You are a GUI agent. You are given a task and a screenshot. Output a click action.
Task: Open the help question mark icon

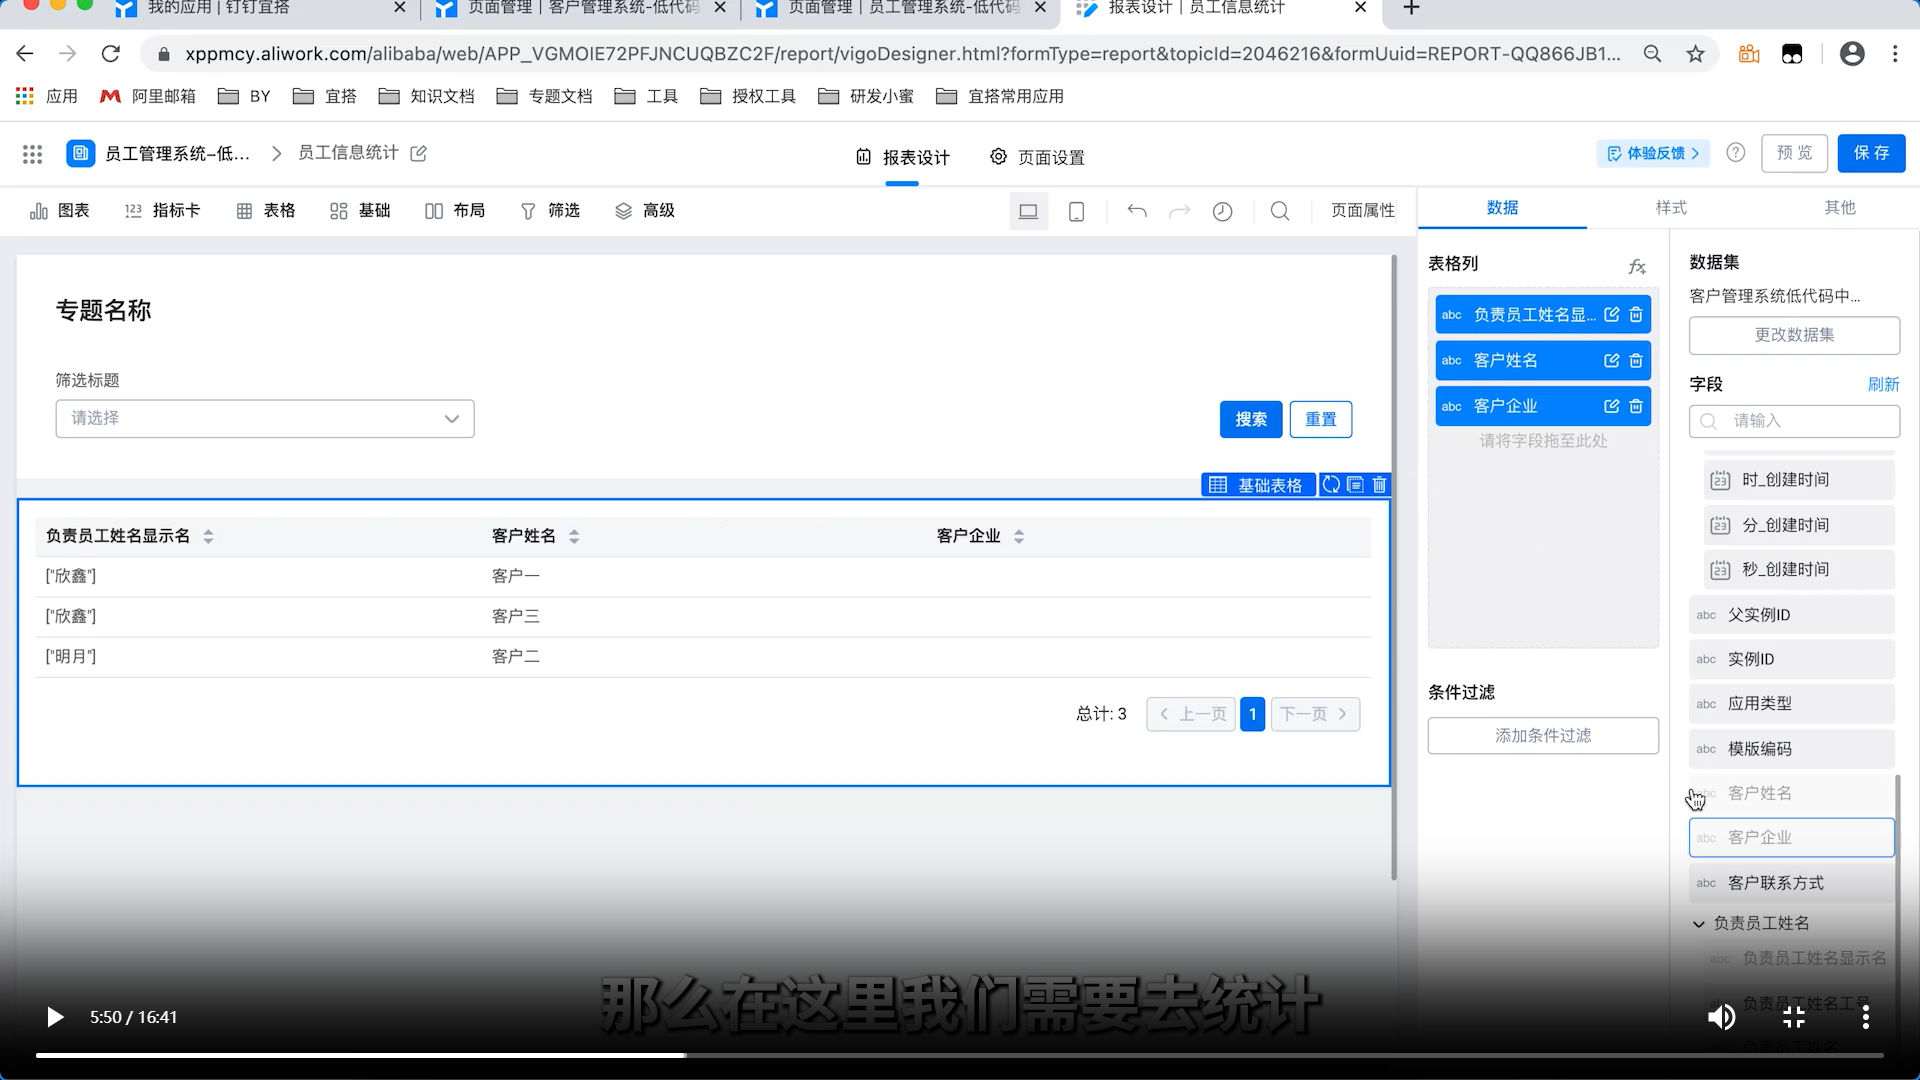1736,153
